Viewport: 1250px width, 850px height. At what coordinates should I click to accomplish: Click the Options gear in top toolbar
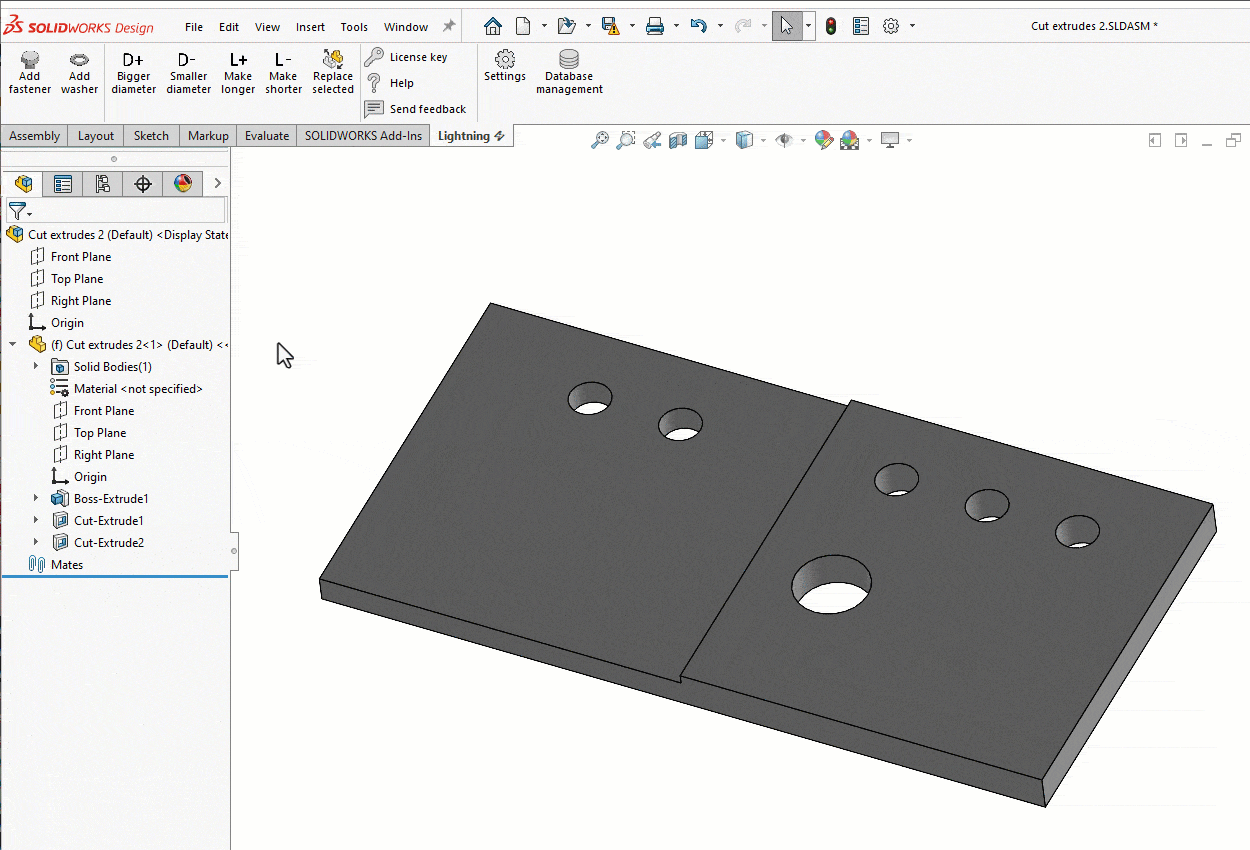(x=891, y=27)
